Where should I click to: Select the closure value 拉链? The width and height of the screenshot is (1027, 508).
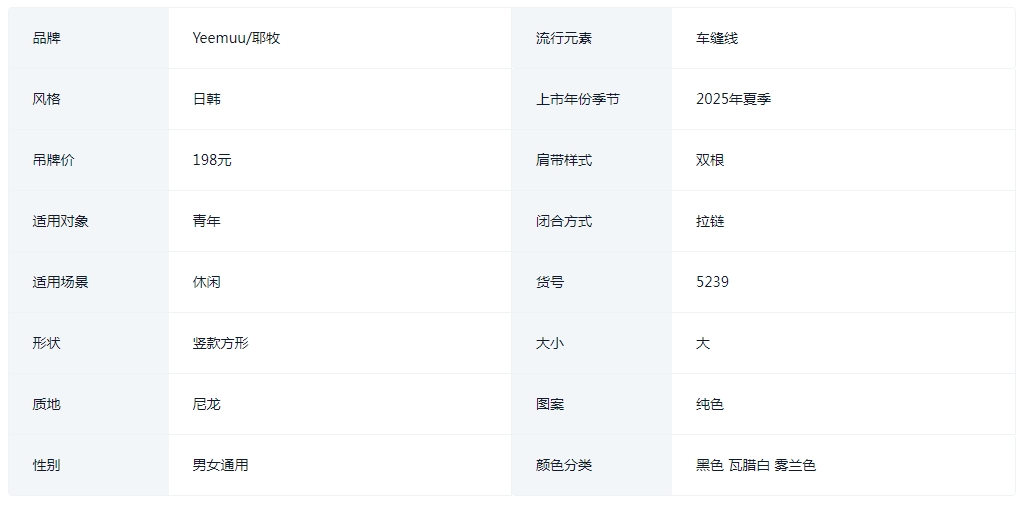pos(710,221)
